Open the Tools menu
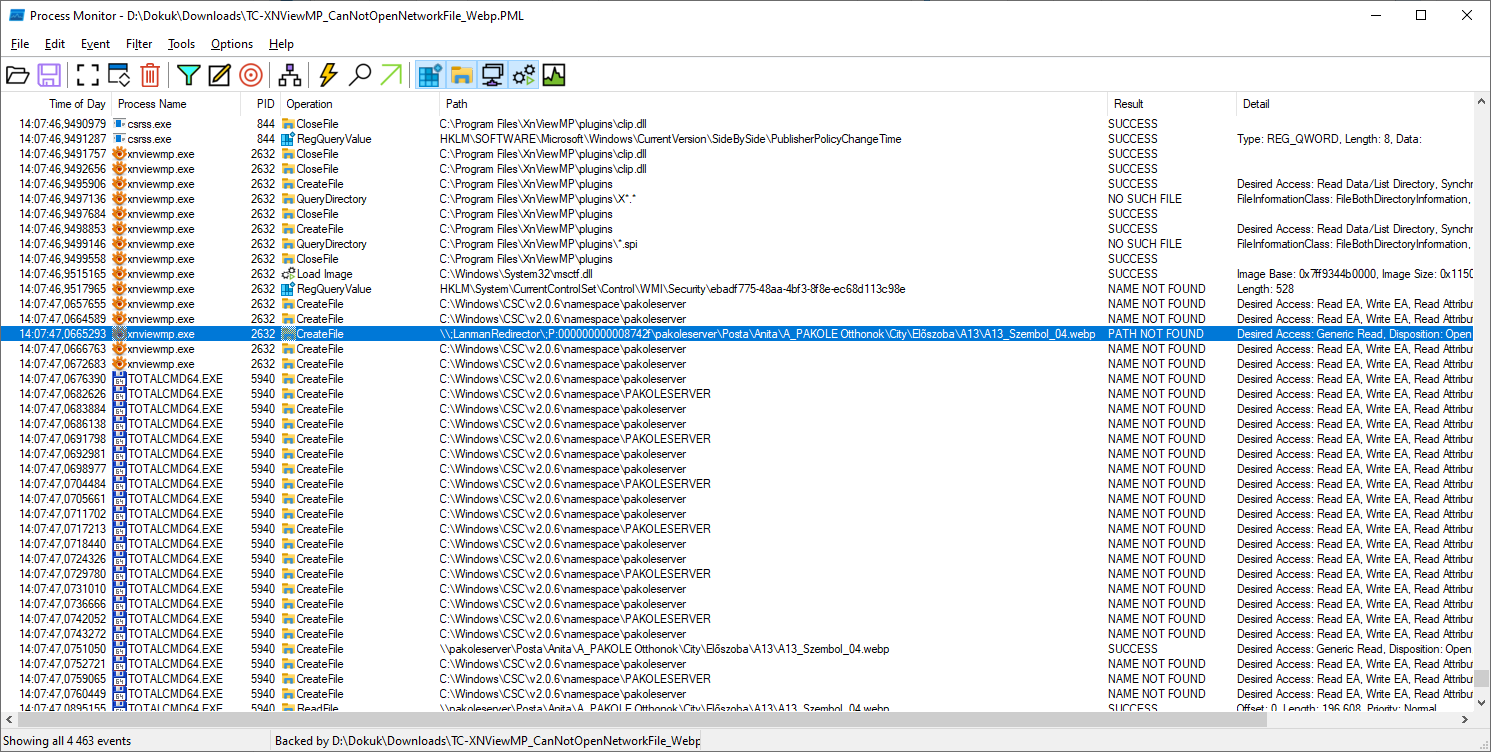 click(182, 44)
